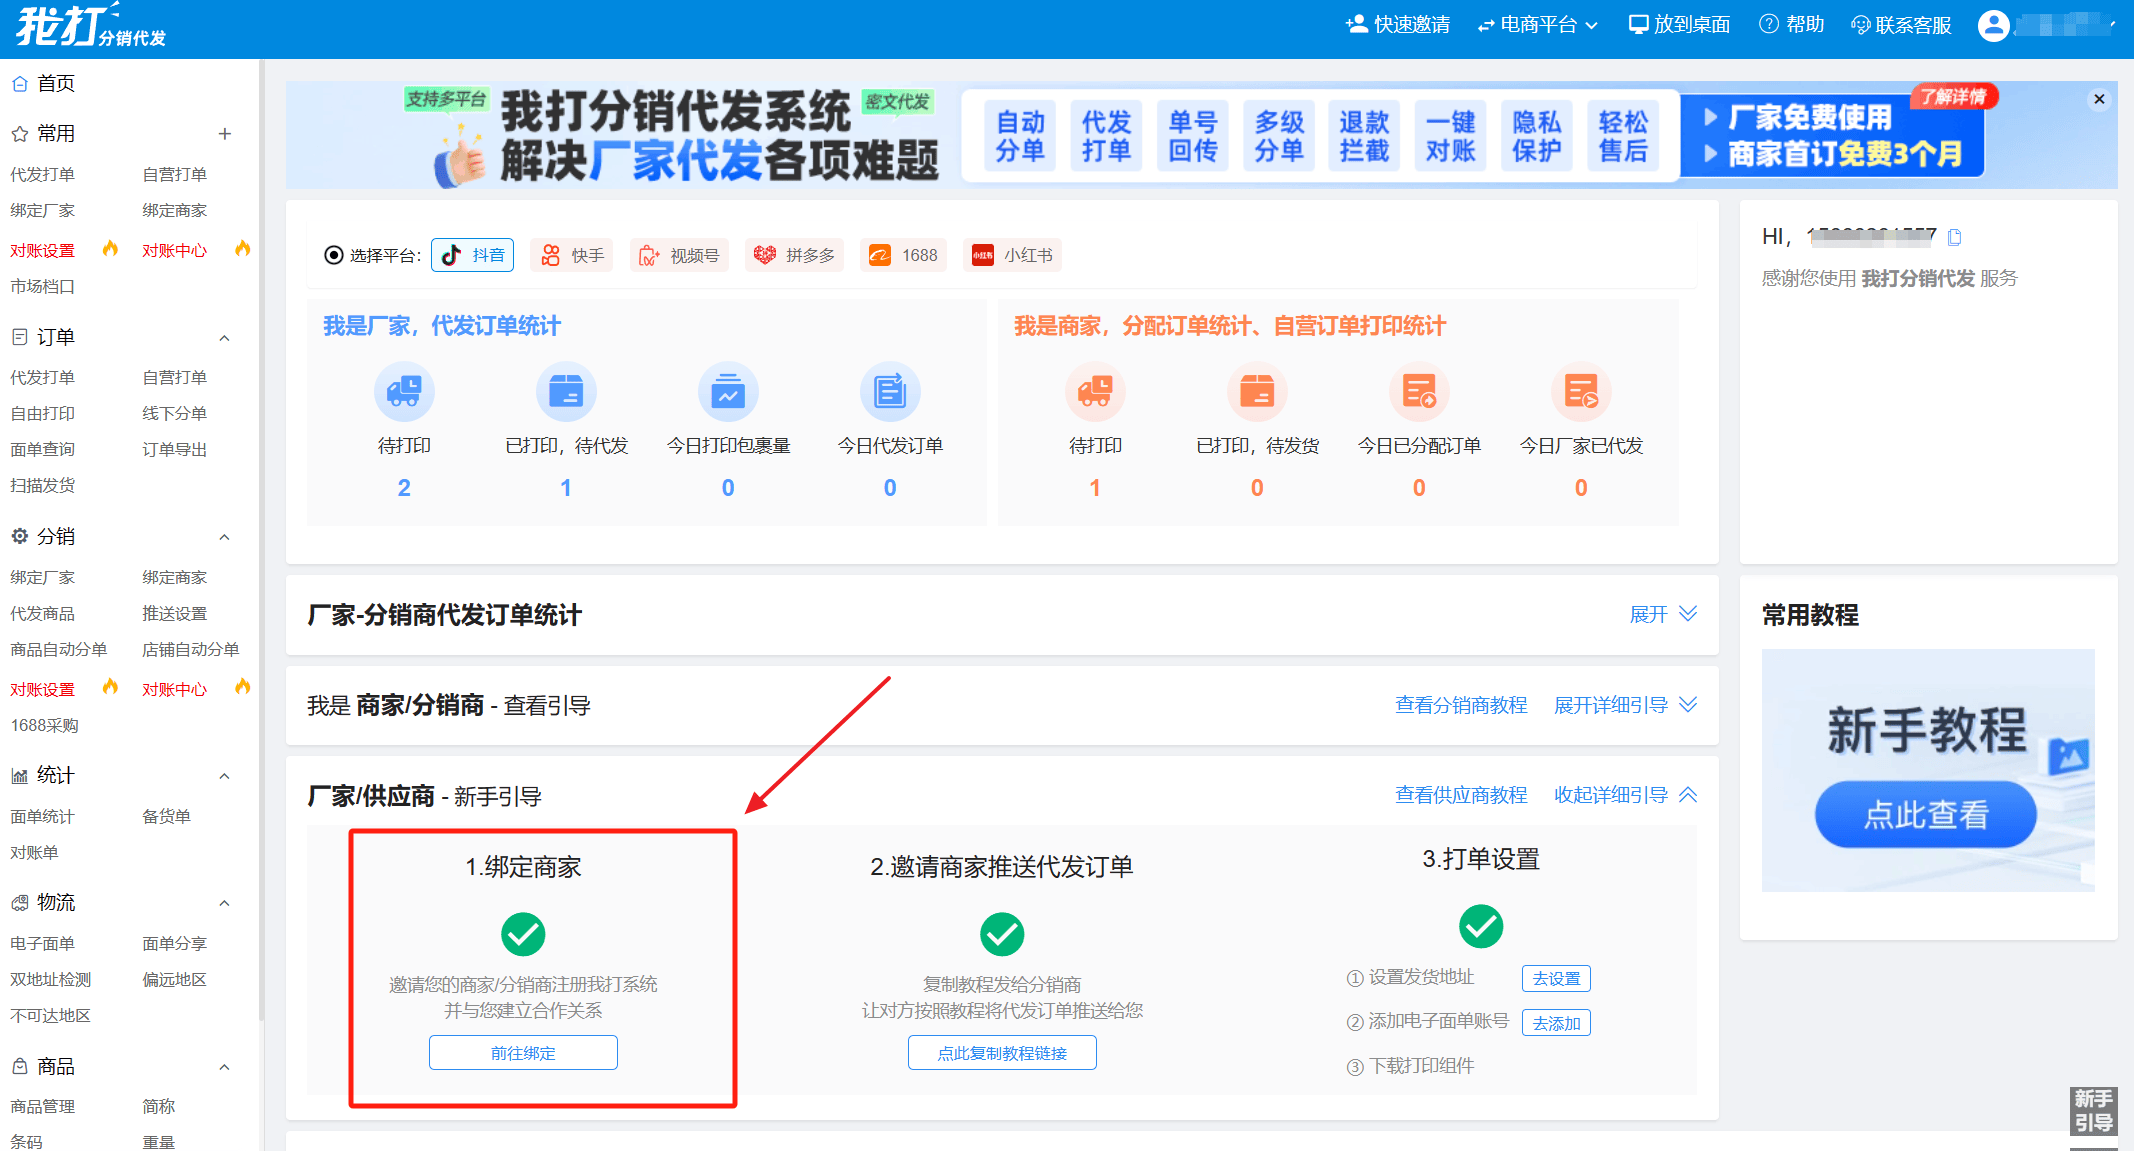Open 快速邀请 in the top bar
This screenshot has height=1151, width=2134.
tap(1397, 25)
